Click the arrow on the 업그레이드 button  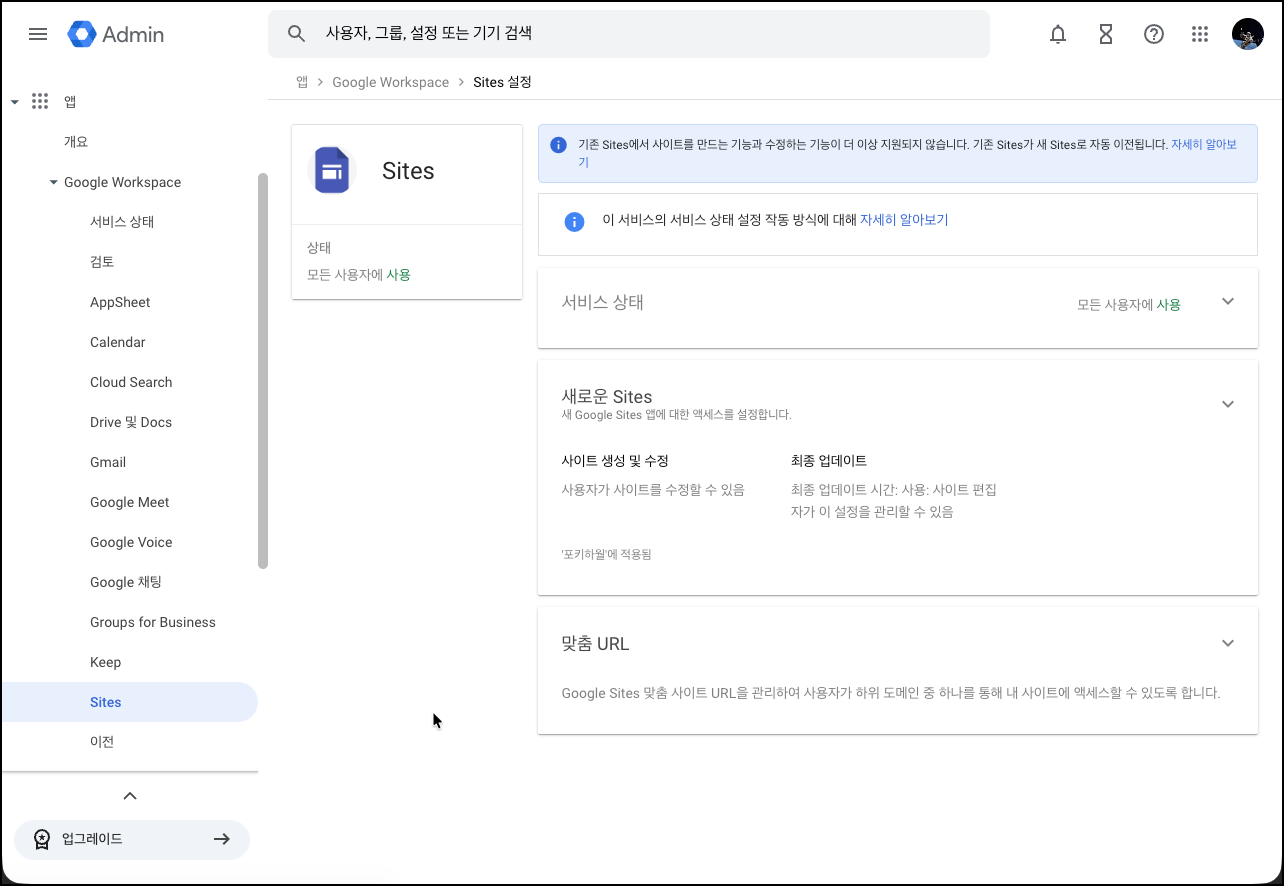pos(222,839)
